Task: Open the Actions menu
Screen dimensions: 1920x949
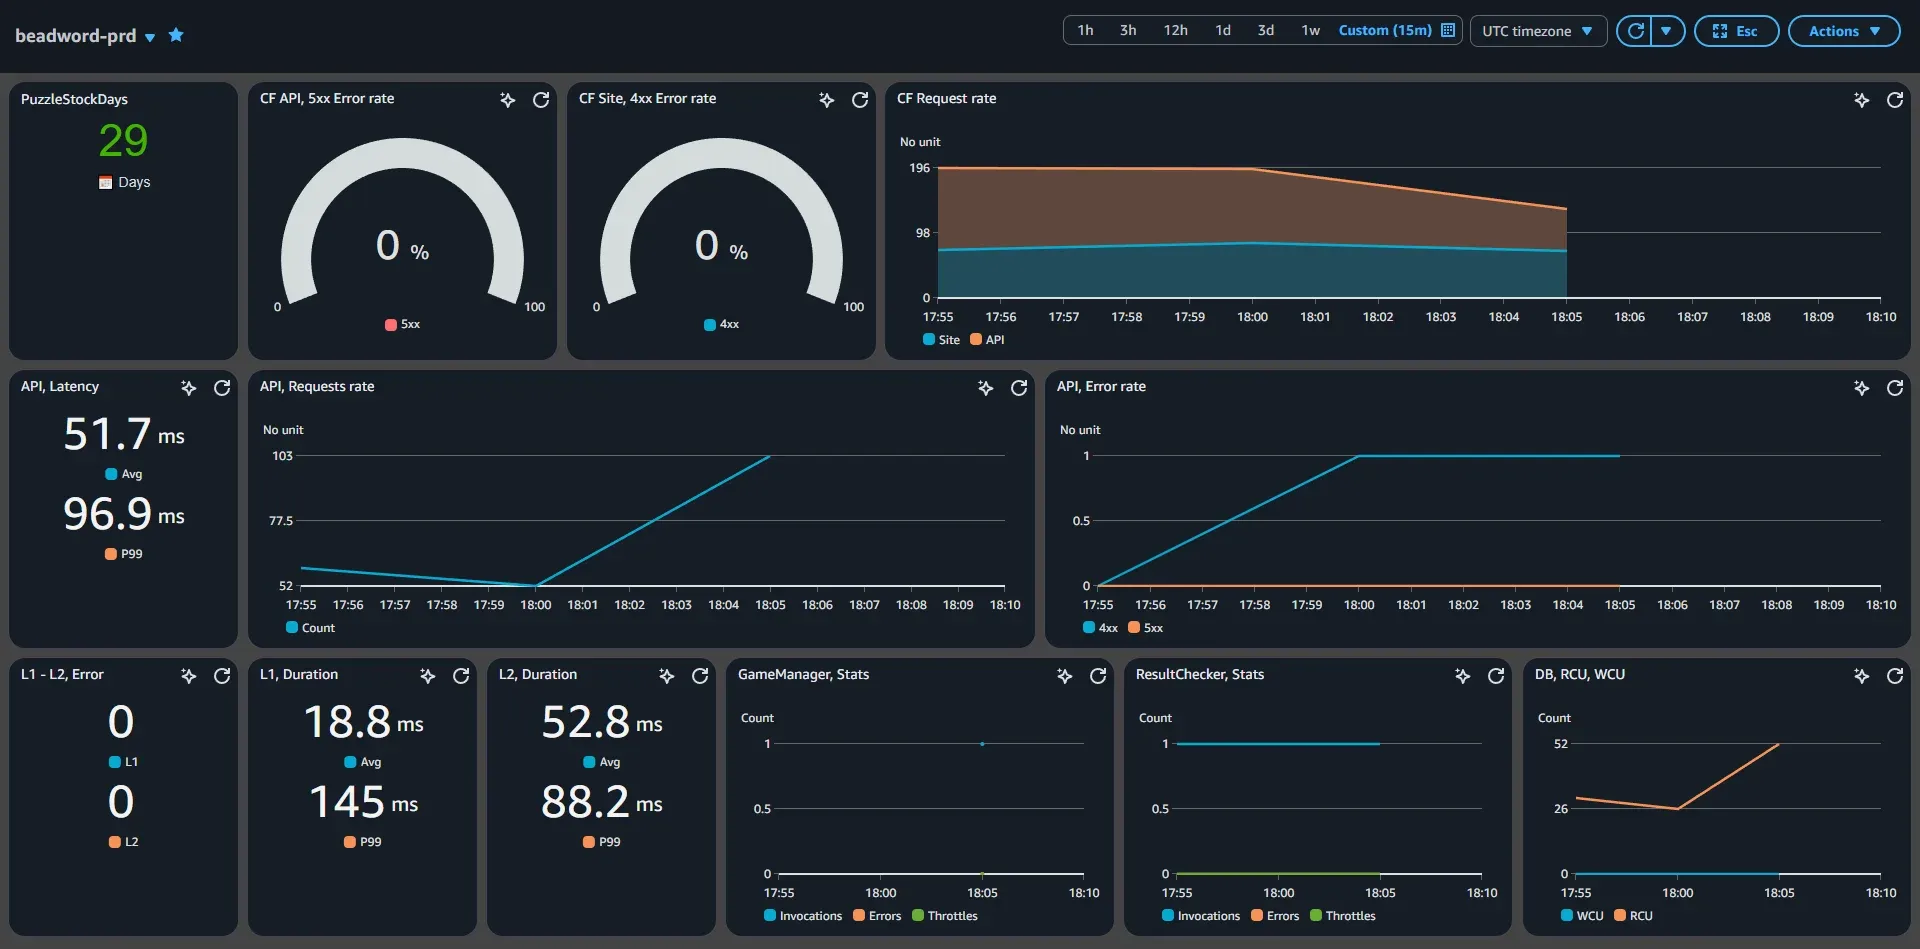Action: tap(1844, 31)
